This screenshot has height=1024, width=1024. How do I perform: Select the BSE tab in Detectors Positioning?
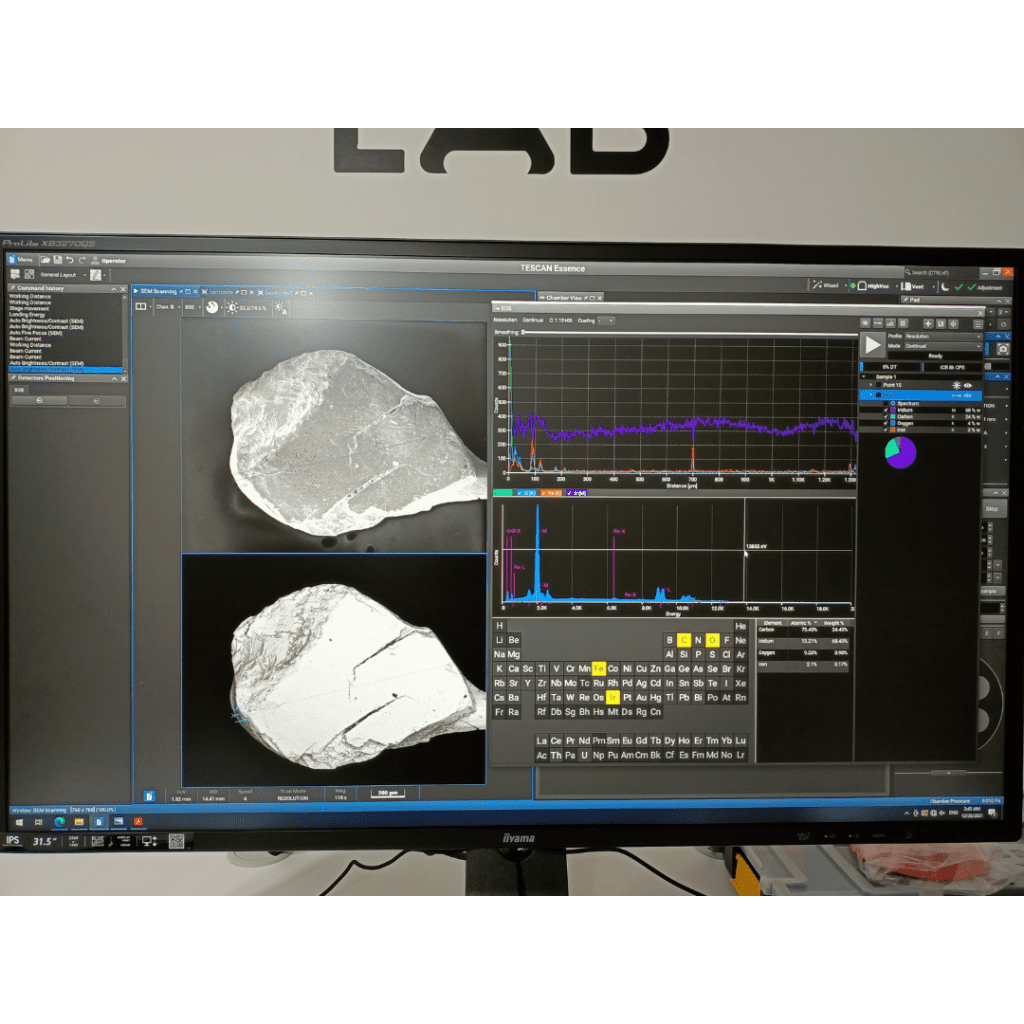coord(20,390)
